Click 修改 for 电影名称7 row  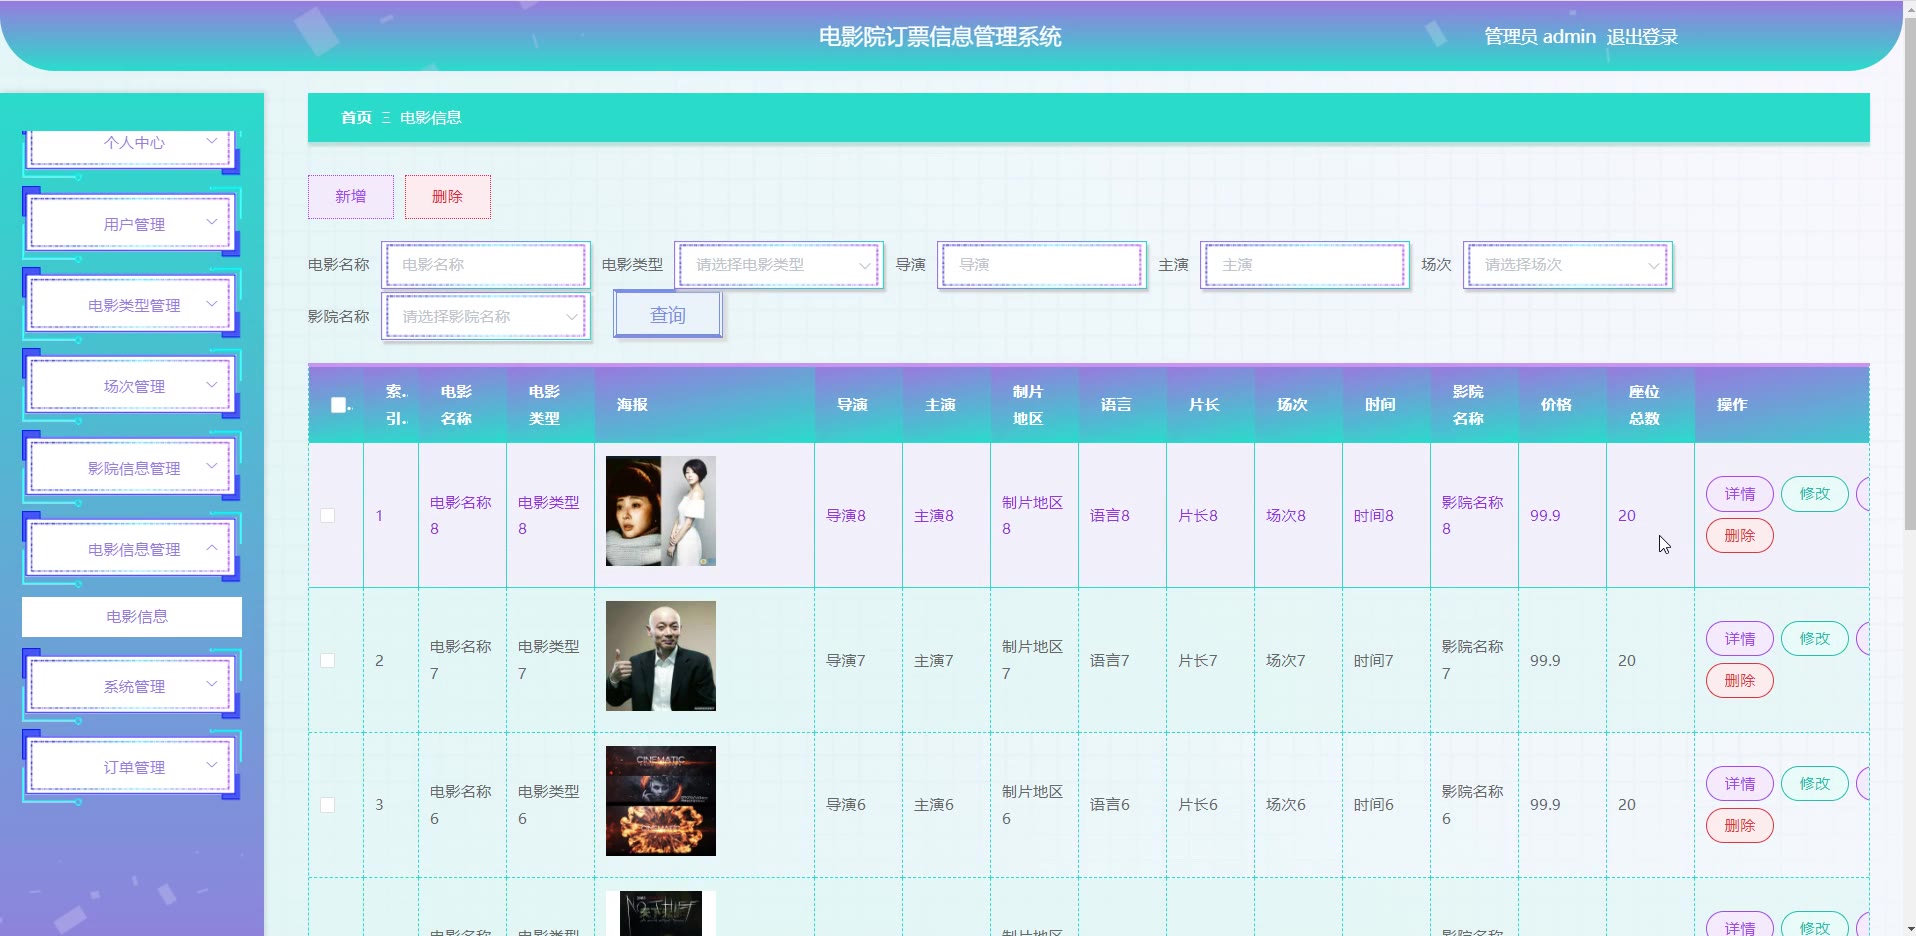(x=1815, y=639)
